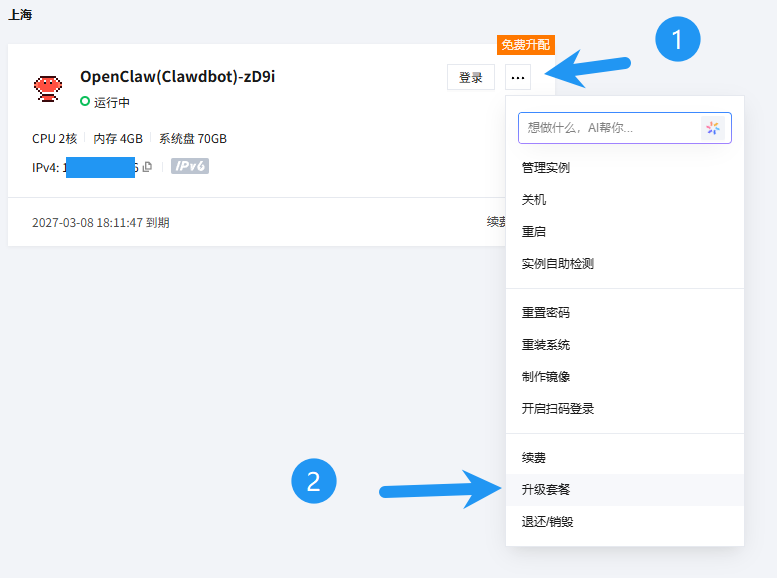Image resolution: width=777 pixels, height=578 pixels.
Task: Choose 关机 in the dropdown menu
Action: tap(534, 200)
